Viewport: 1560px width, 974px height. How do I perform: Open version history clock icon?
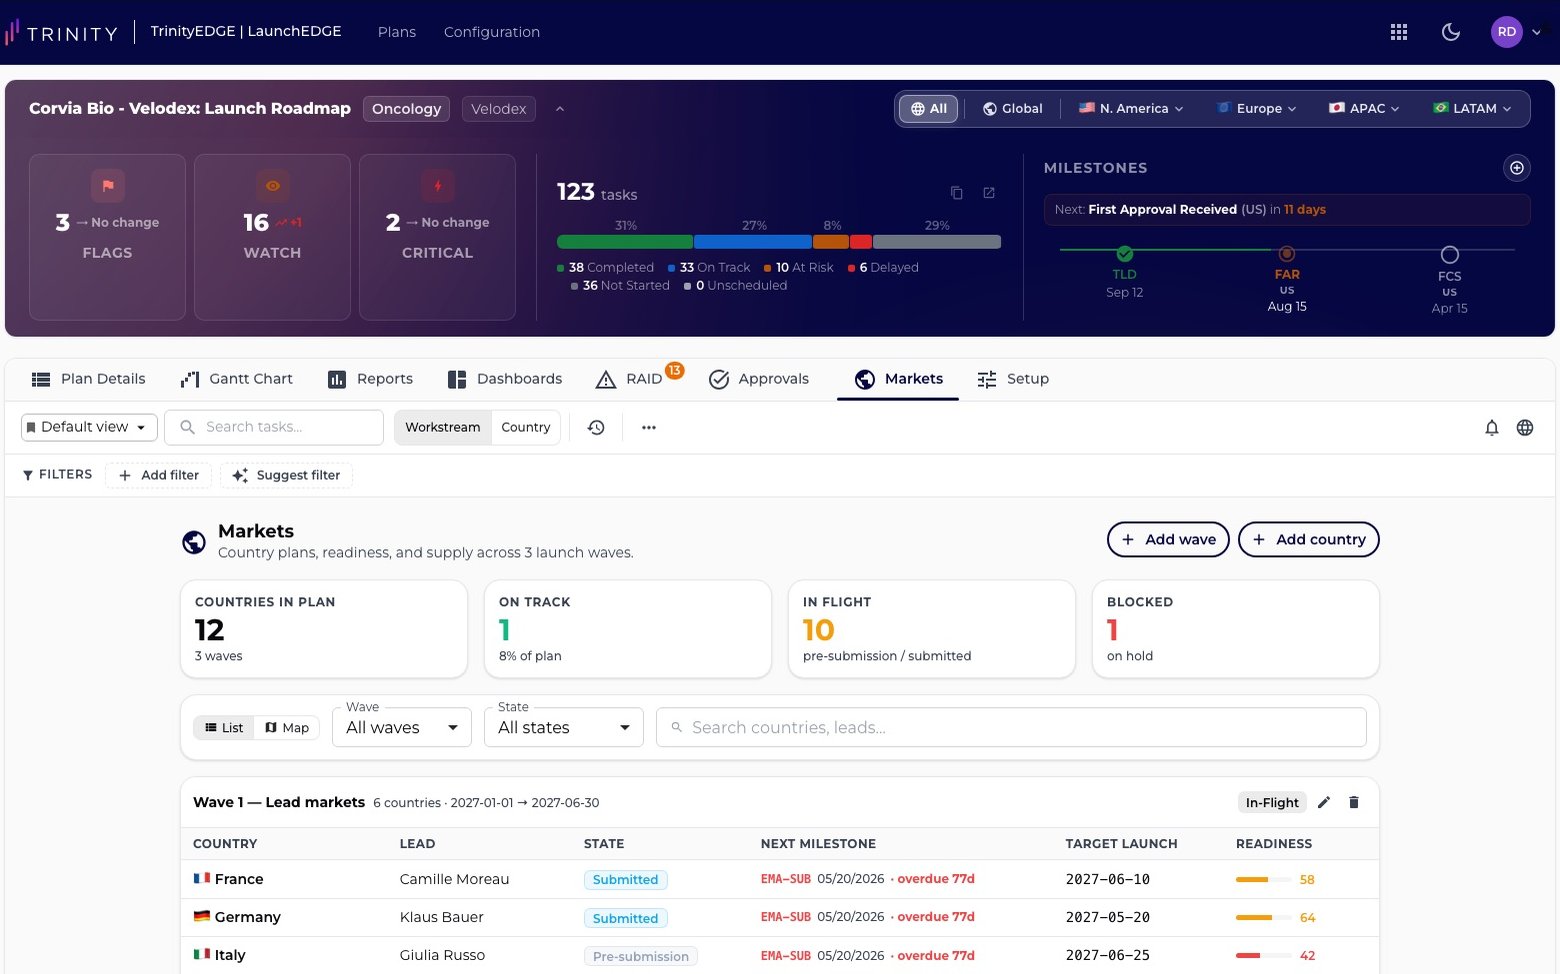(596, 428)
